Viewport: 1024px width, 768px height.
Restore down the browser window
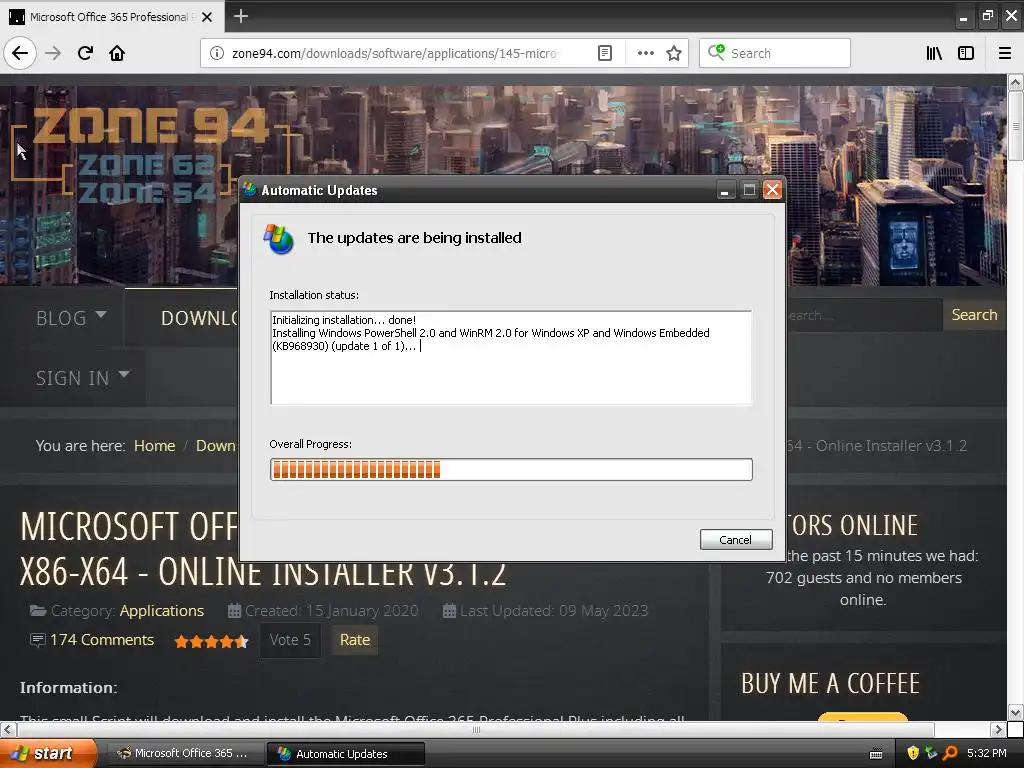(x=987, y=16)
